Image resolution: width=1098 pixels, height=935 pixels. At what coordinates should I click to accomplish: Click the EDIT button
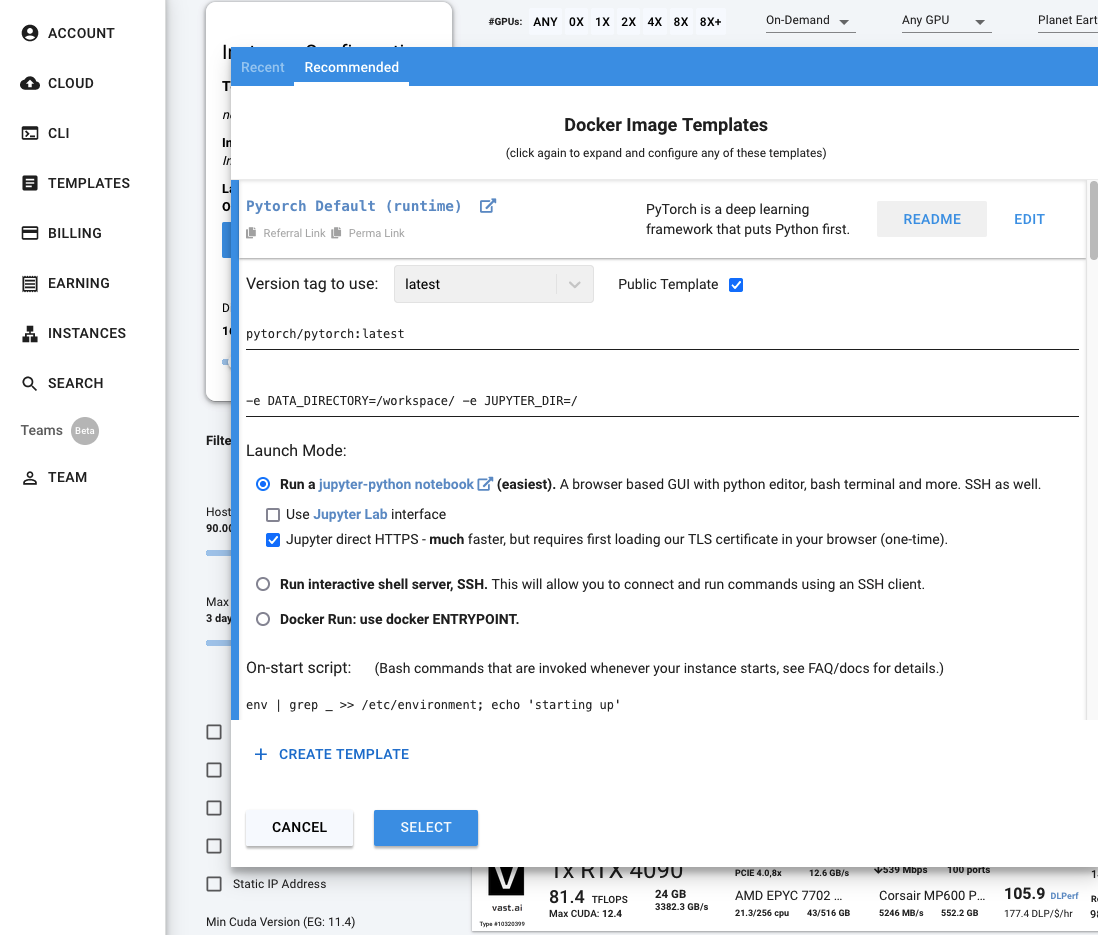[x=1029, y=219]
